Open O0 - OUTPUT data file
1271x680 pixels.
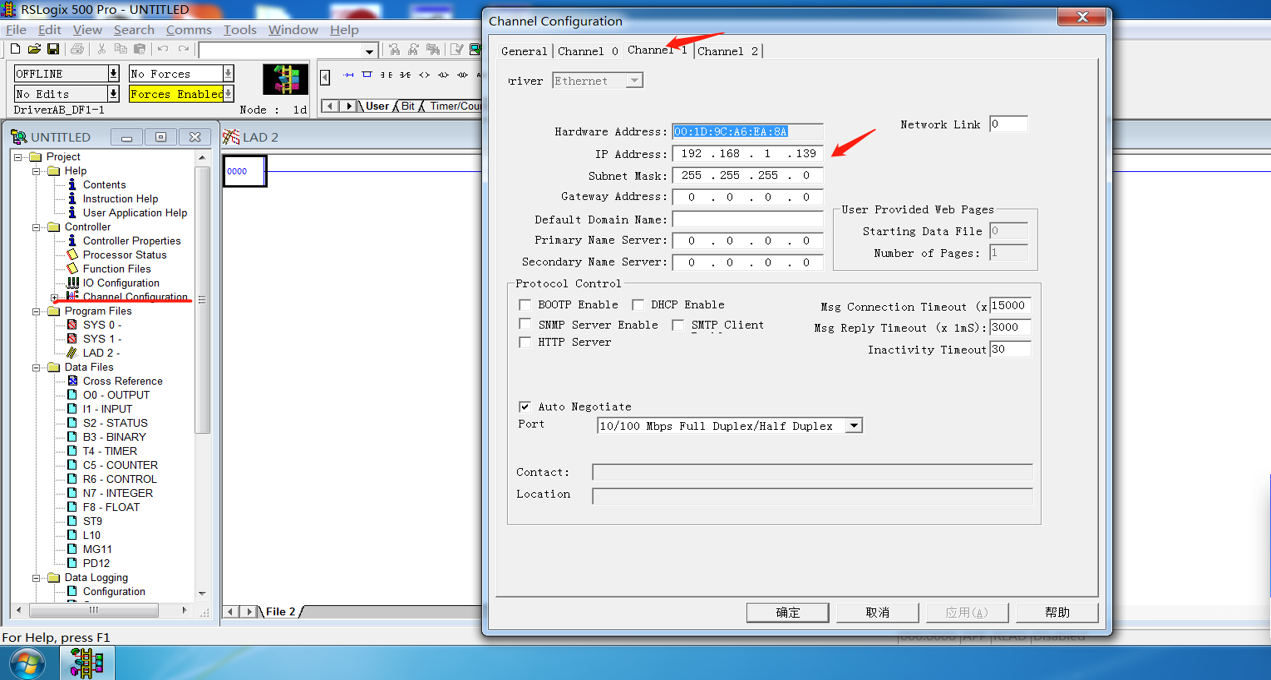(115, 395)
